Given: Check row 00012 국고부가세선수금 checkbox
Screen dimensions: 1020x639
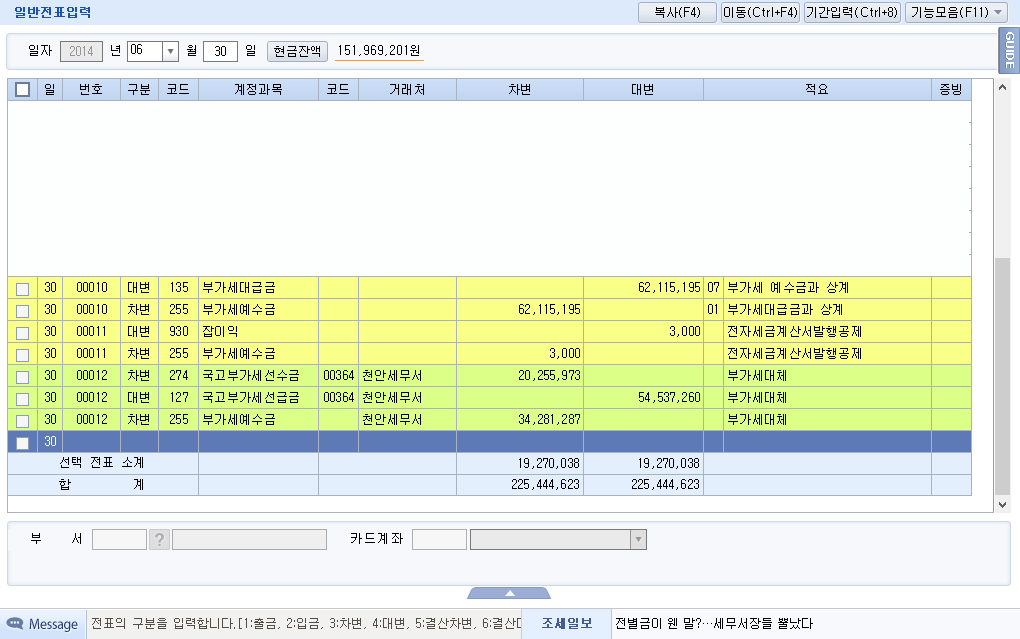Looking at the screenshot, I should click(23, 377).
